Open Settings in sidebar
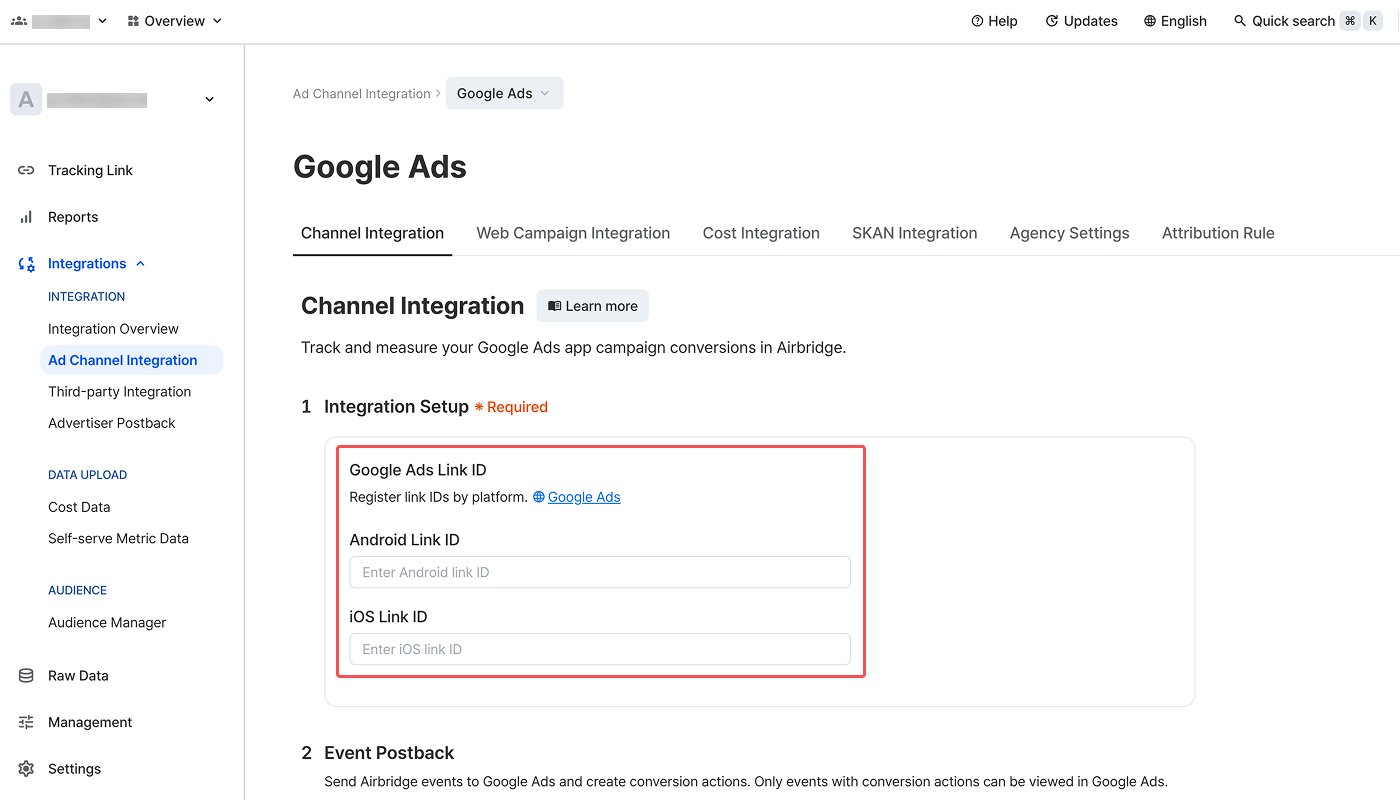This screenshot has height=800, width=1400. 74,769
